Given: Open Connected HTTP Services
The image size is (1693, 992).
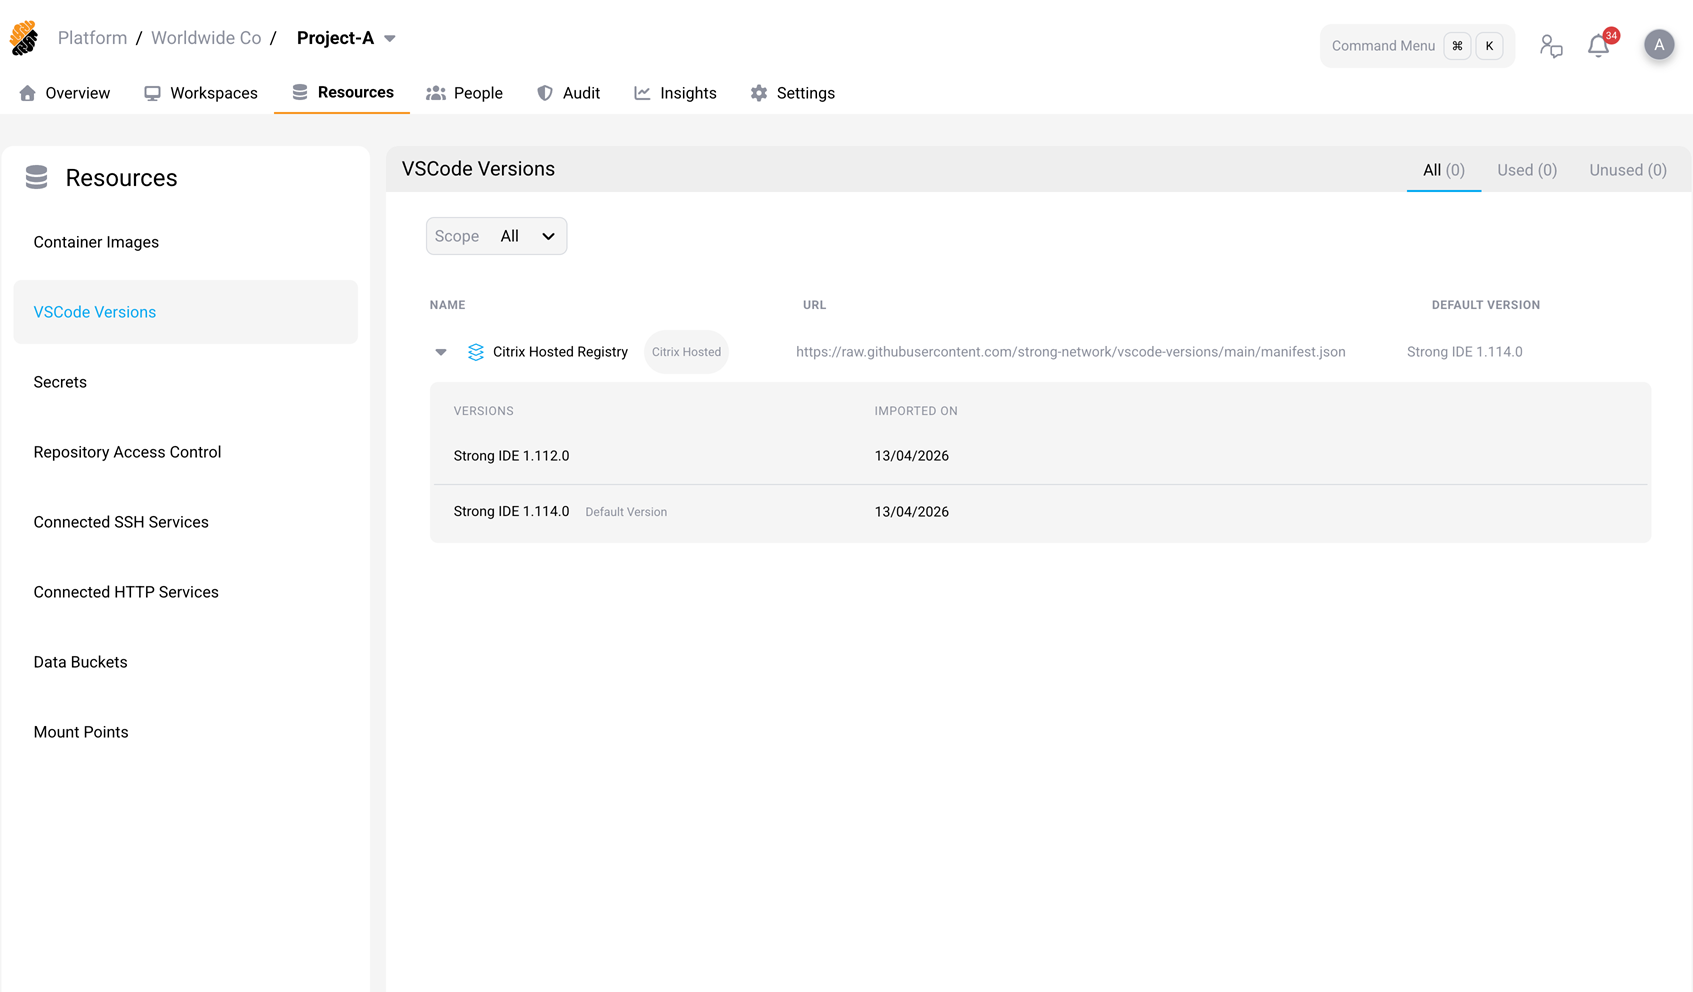Looking at the screenshot, I should pos(126,592).
